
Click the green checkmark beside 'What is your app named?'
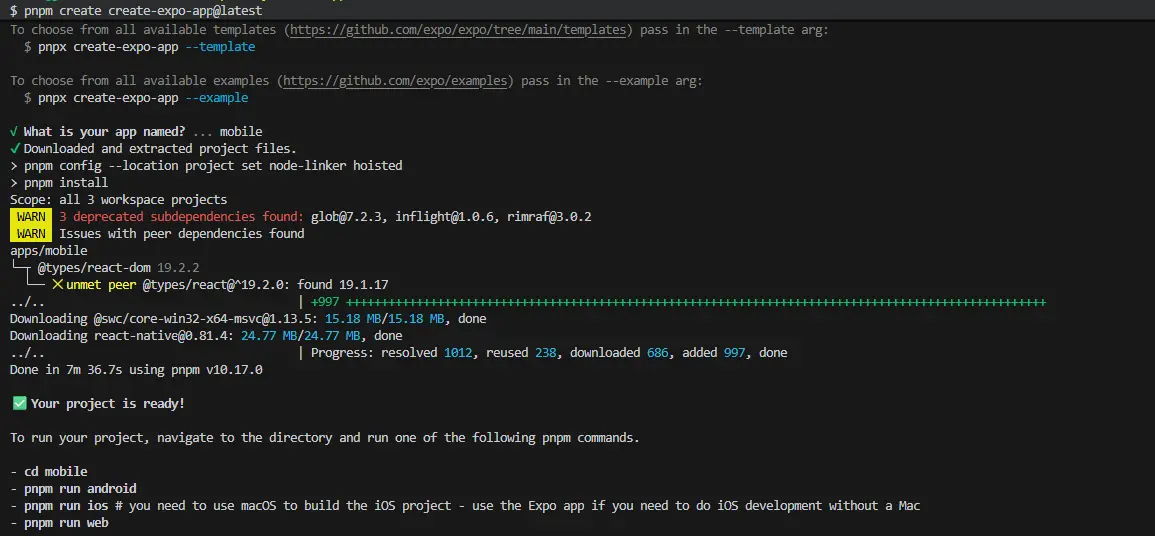click(x=15, y=132)
